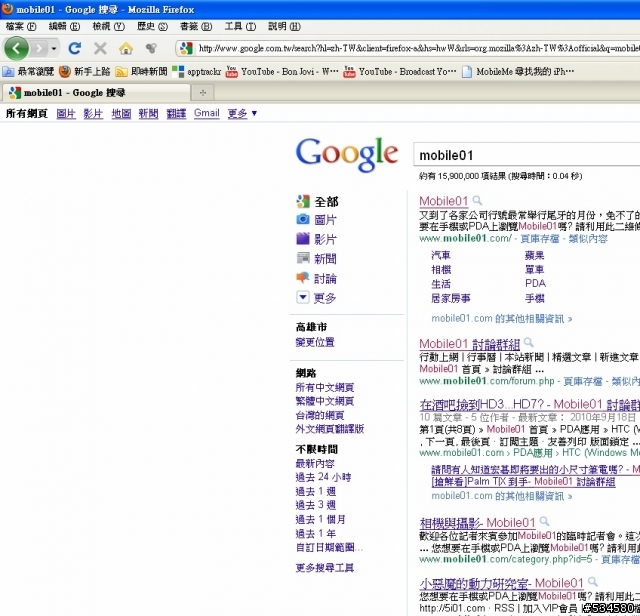Click the Stop loading X icon
640x616 pixels.
(x=100, y=49)
